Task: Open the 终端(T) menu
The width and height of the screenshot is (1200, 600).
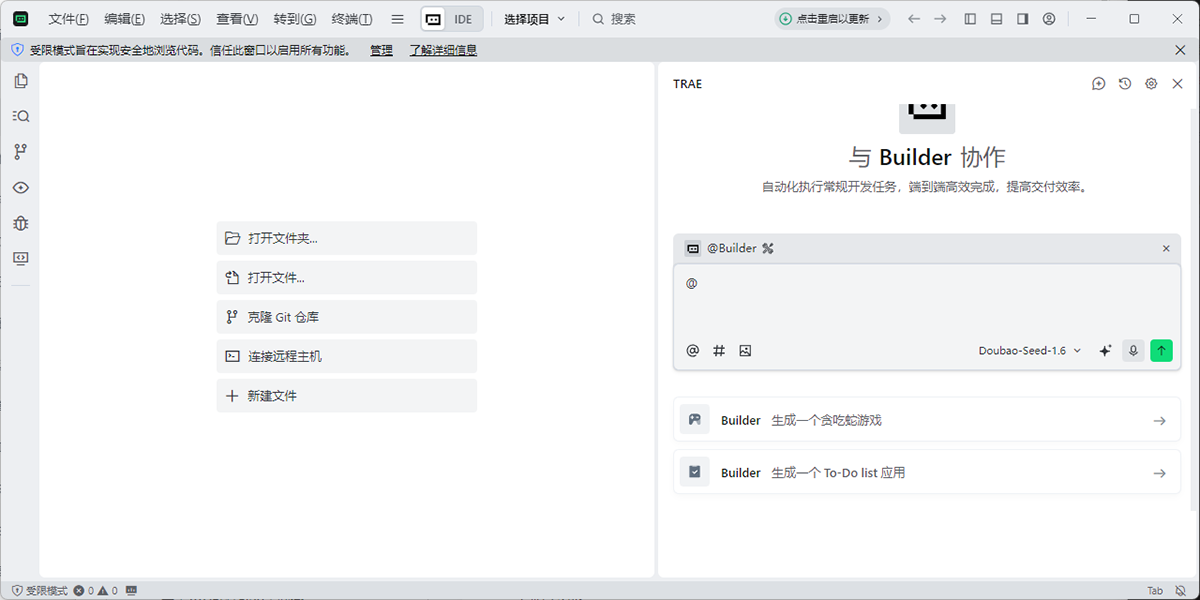Action: pyautogui.click(x=352, y=19)
